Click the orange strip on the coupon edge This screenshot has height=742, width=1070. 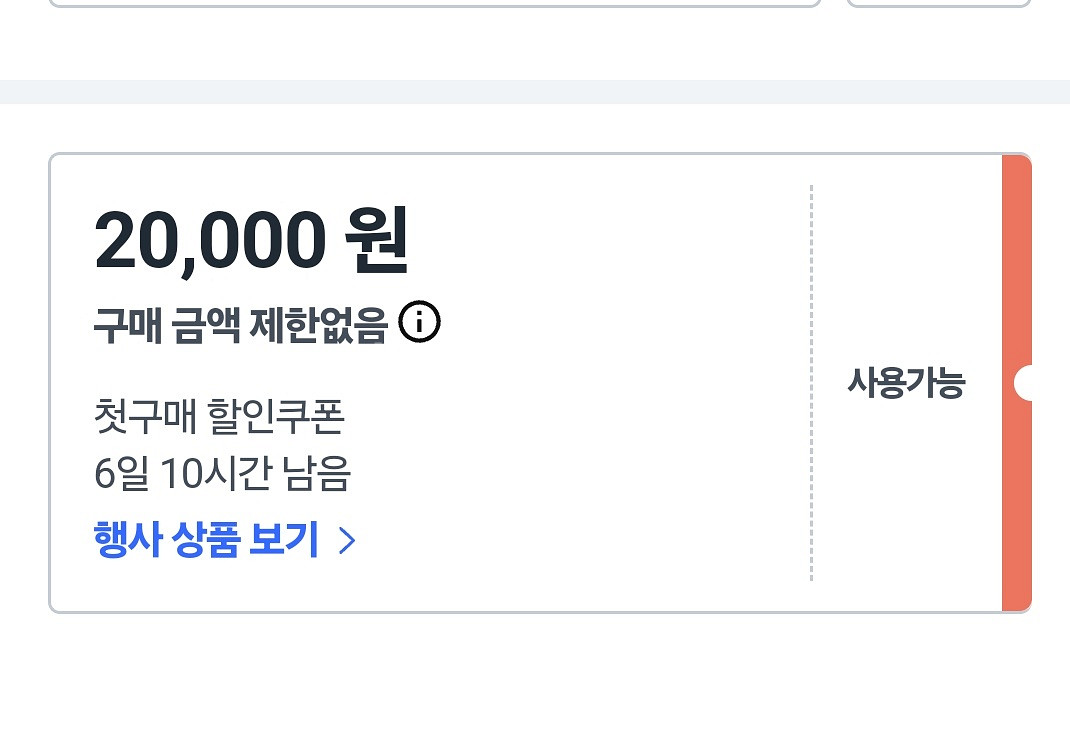click(1017, 383)
